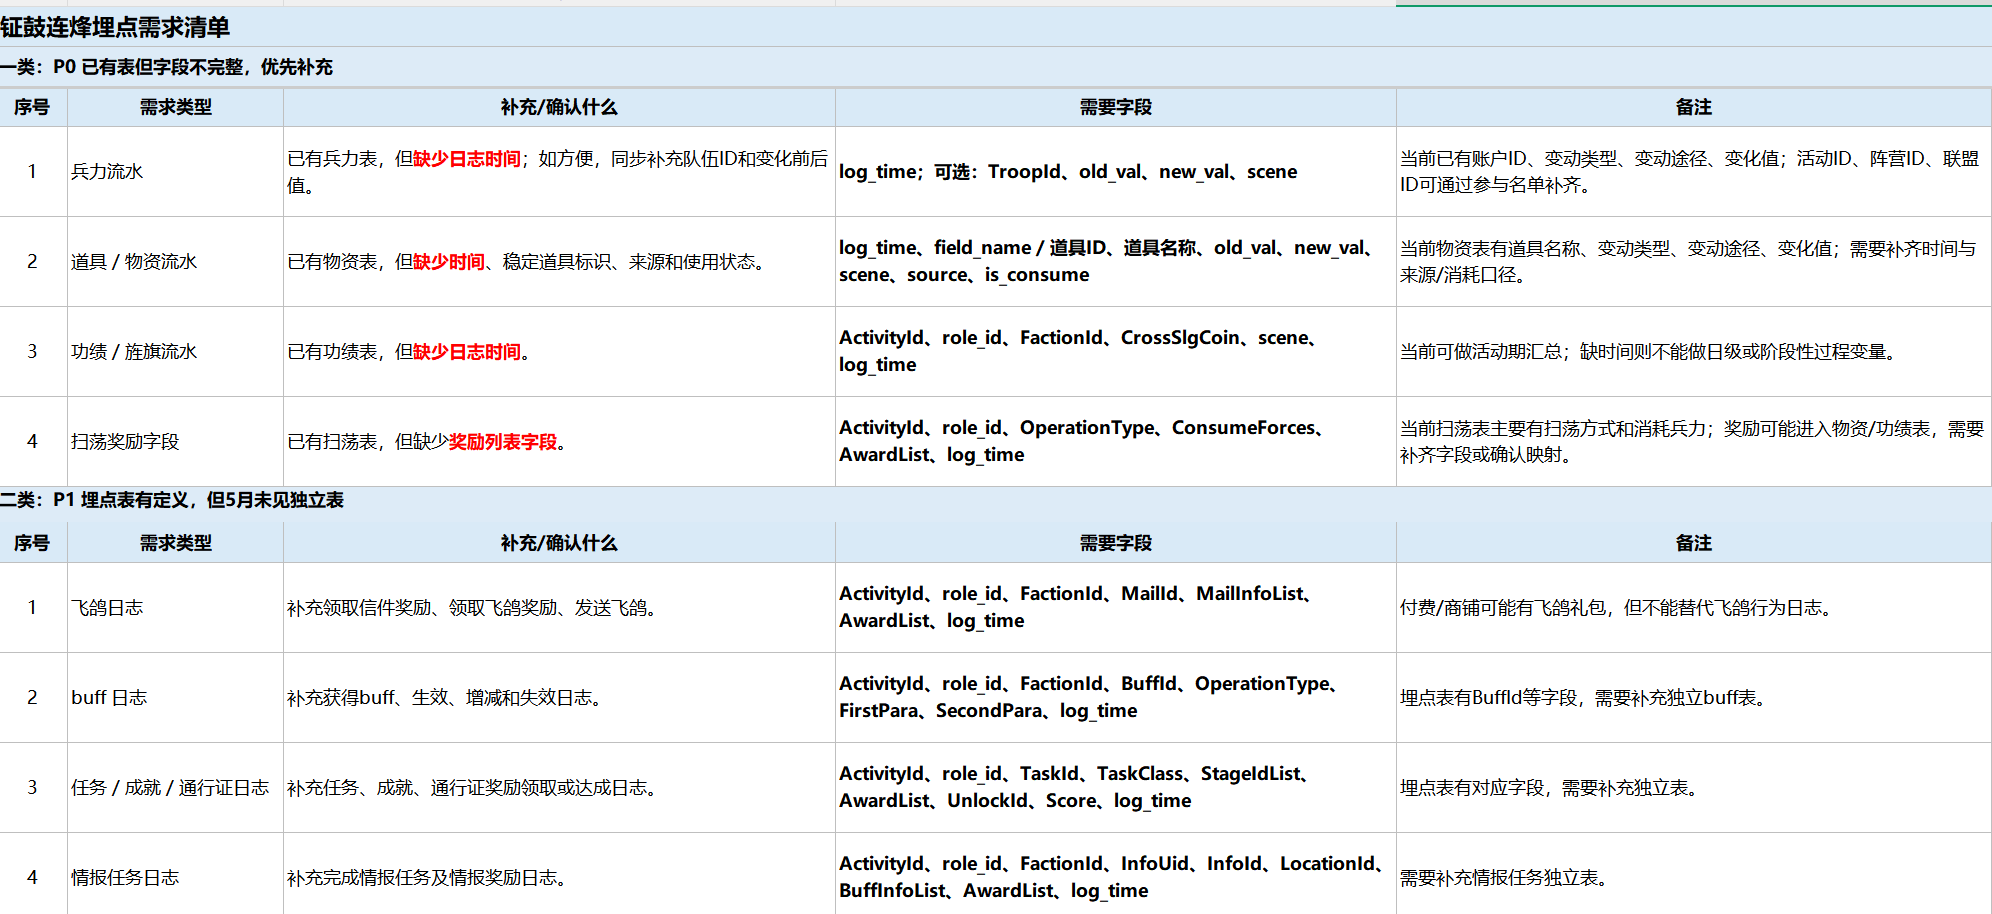
Task: Click the cell 补充获得buff、生效、增减和失效日志
Action: pos(559,698)
